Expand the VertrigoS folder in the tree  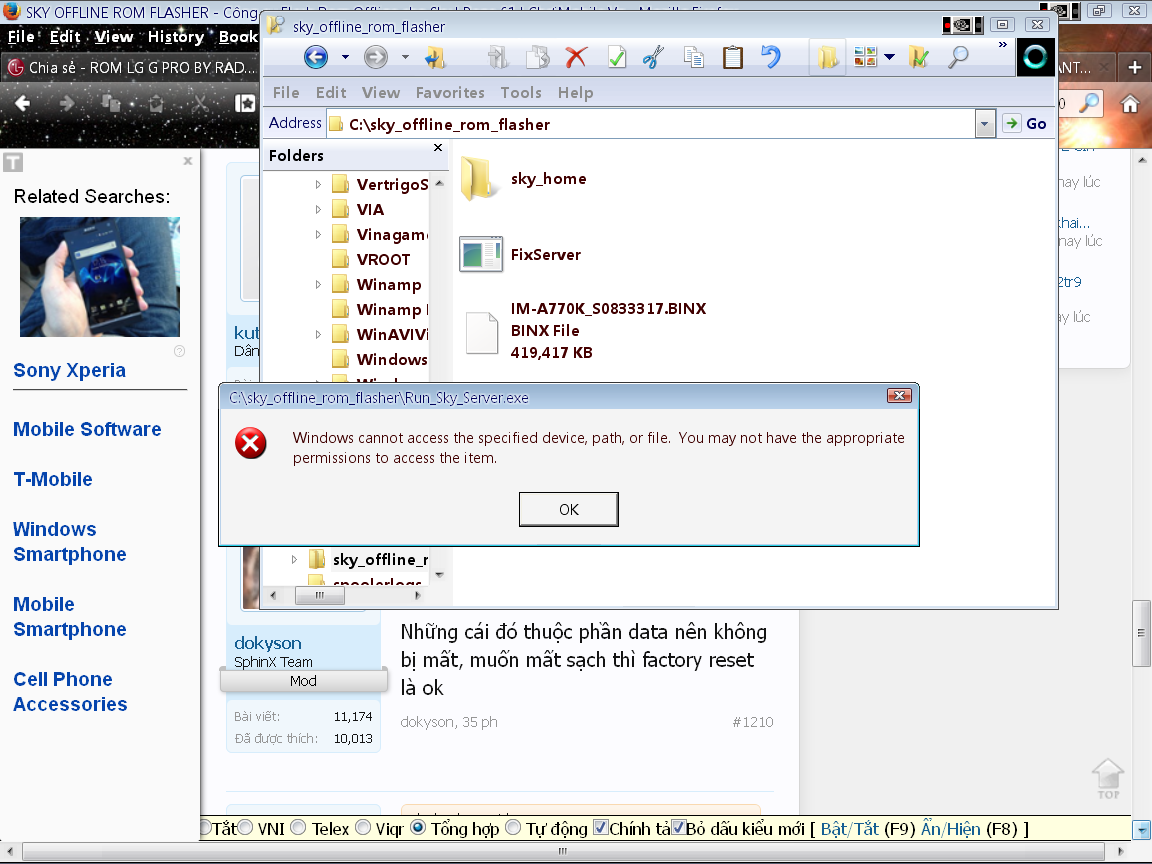pos(318,184)
